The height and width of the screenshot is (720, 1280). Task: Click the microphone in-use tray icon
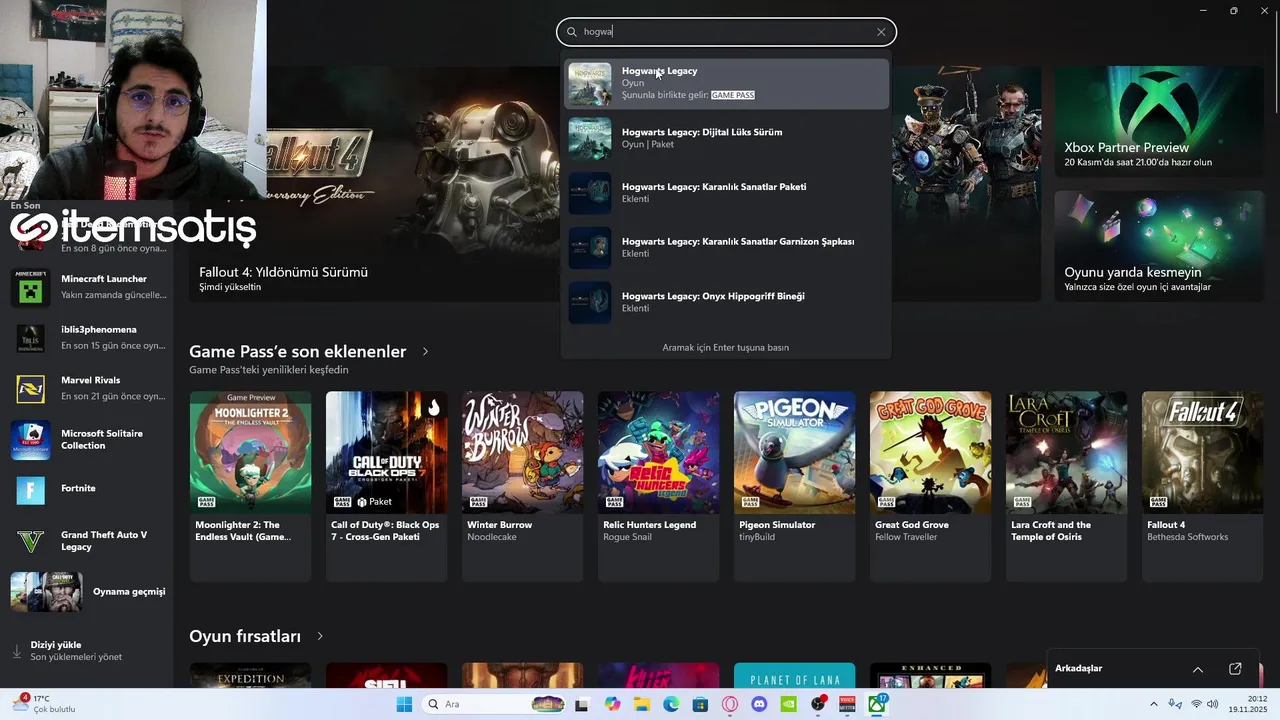point(1175,704)
